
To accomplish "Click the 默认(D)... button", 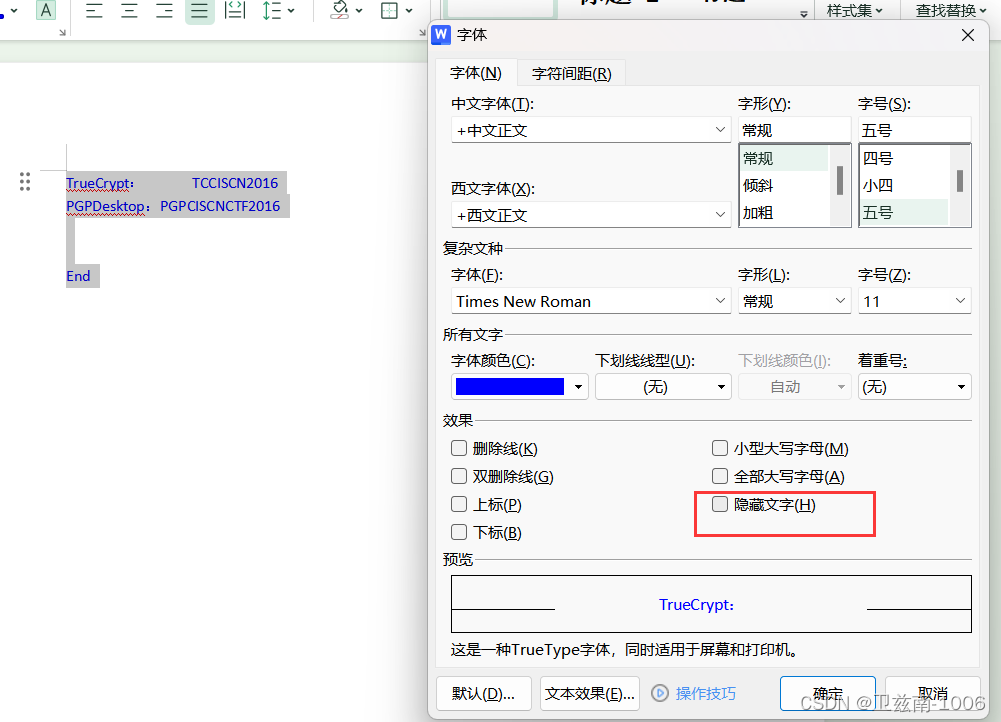I will click(x=483, y=693).
